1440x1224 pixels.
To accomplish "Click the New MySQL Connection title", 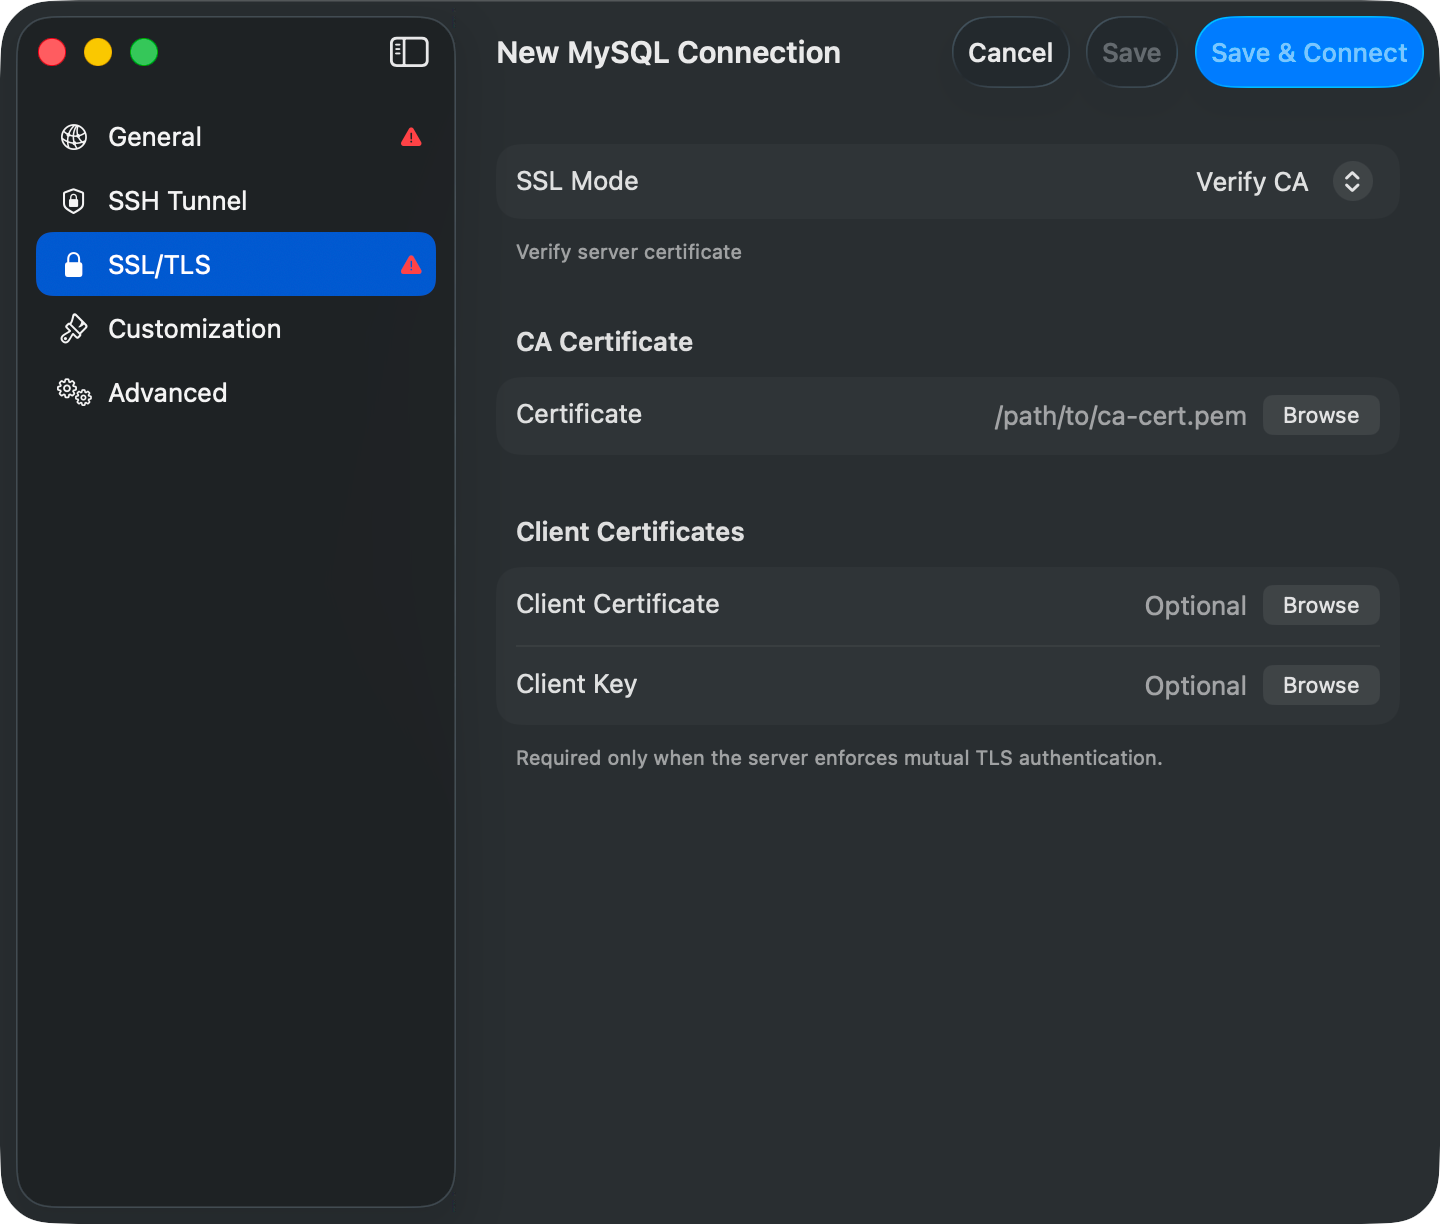I will pyautogui.click(x=668, y=52).
